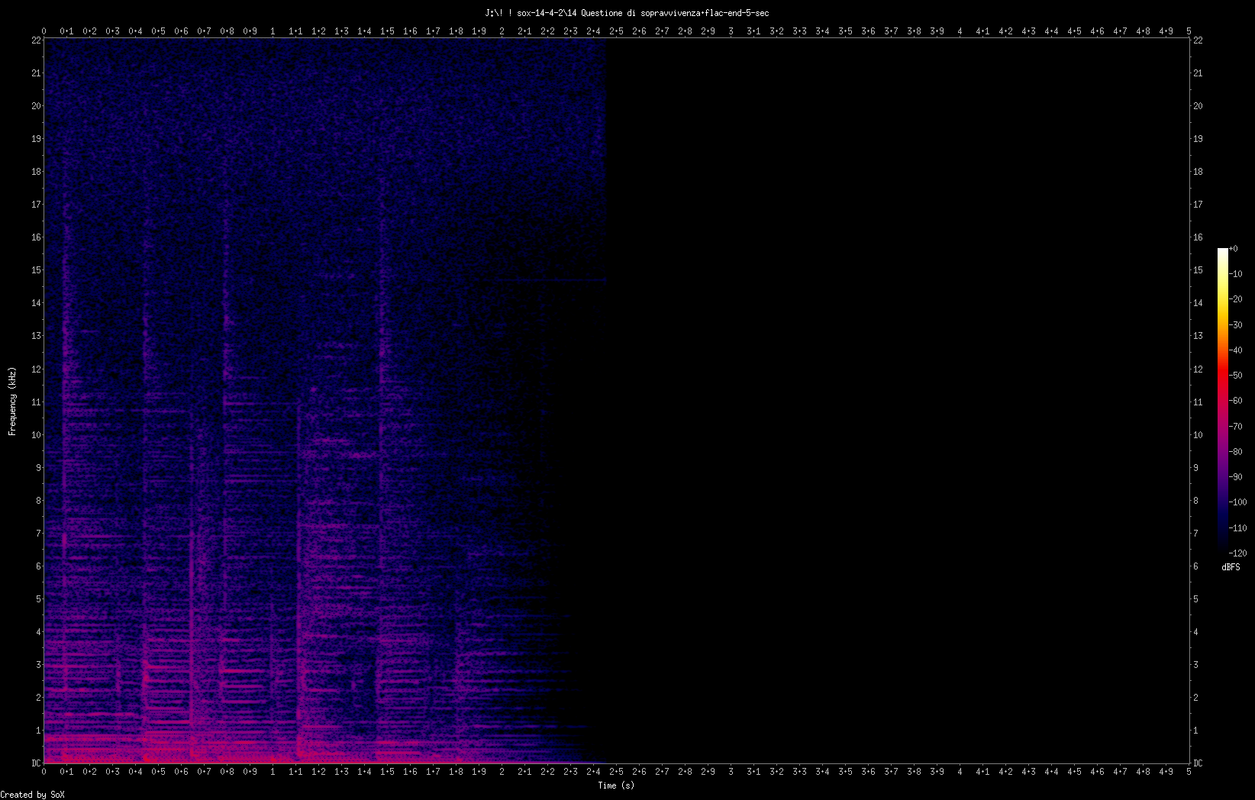This screenshot has width=1255, height=800.
Task: Select the "-20" value on color scale
Action: [1236, 299]
